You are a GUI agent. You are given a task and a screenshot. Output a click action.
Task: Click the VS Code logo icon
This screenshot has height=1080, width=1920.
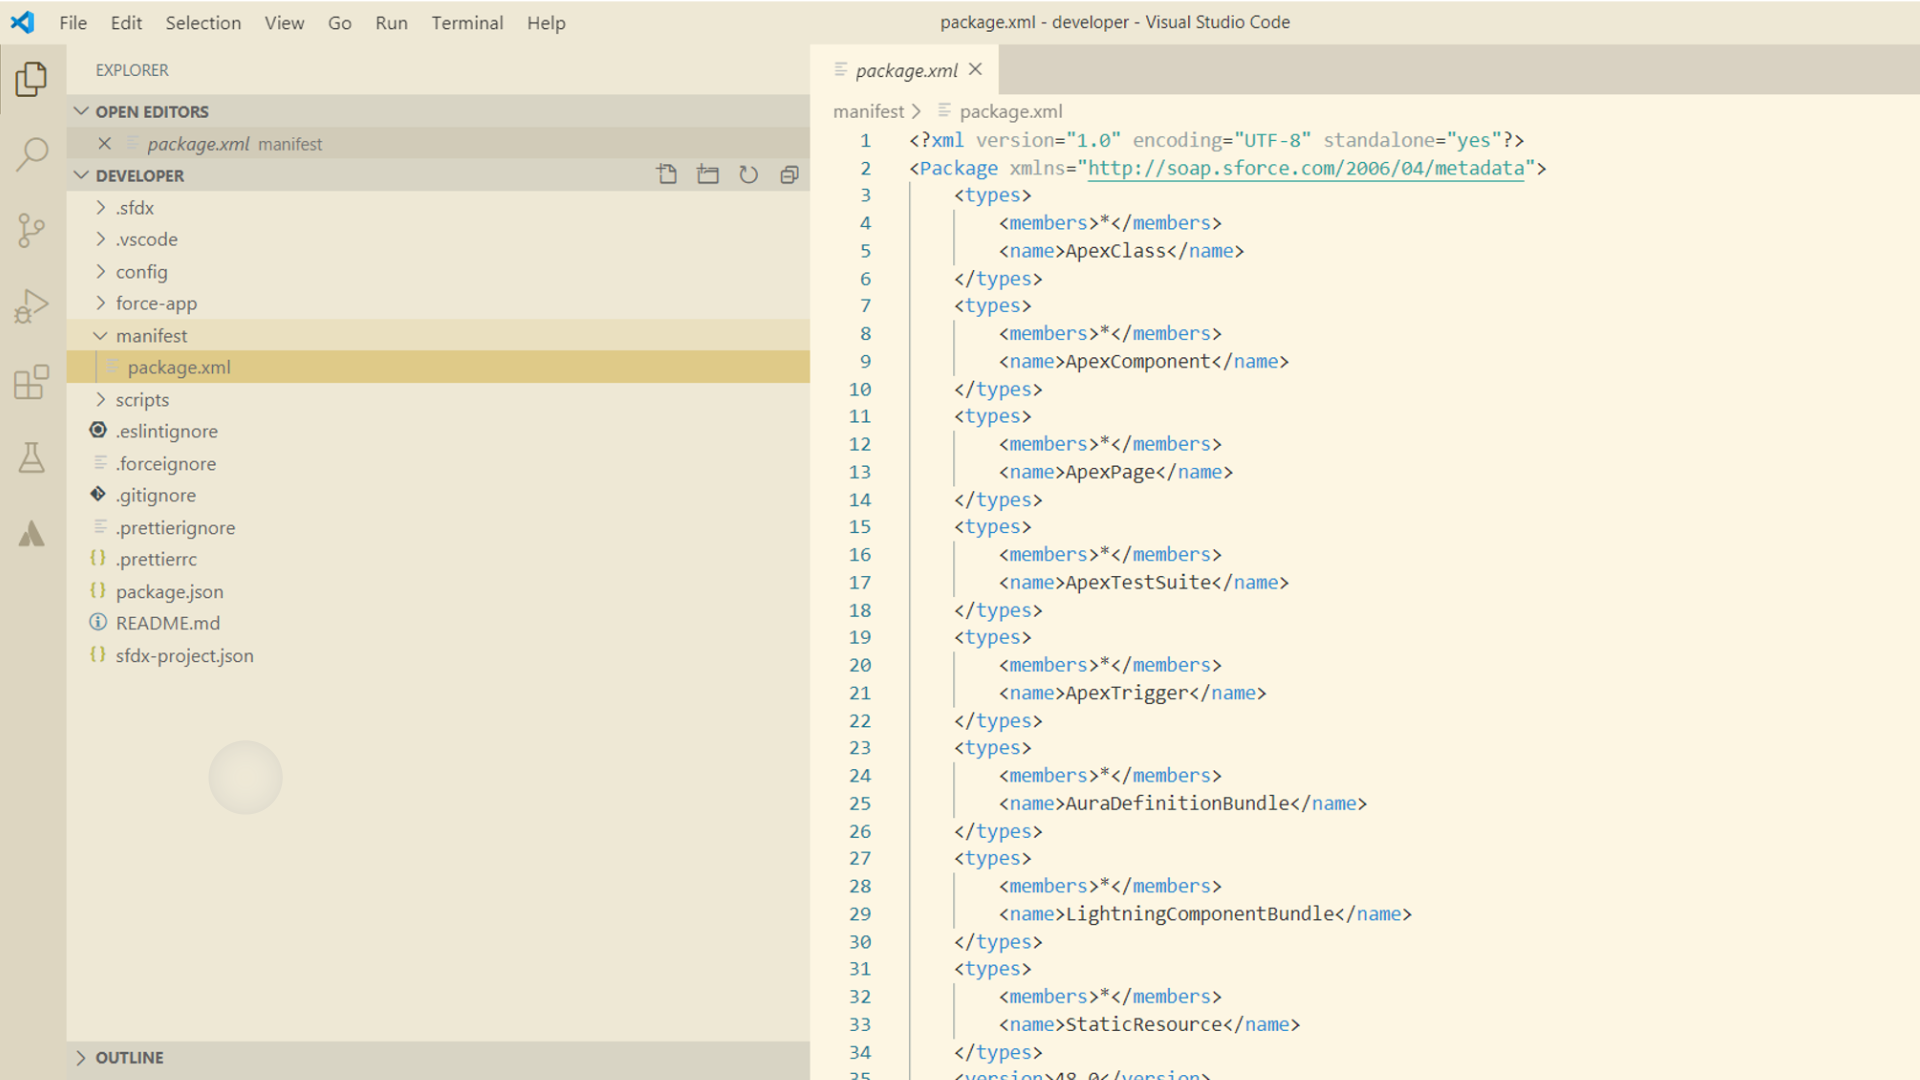[x=22, y=22]
